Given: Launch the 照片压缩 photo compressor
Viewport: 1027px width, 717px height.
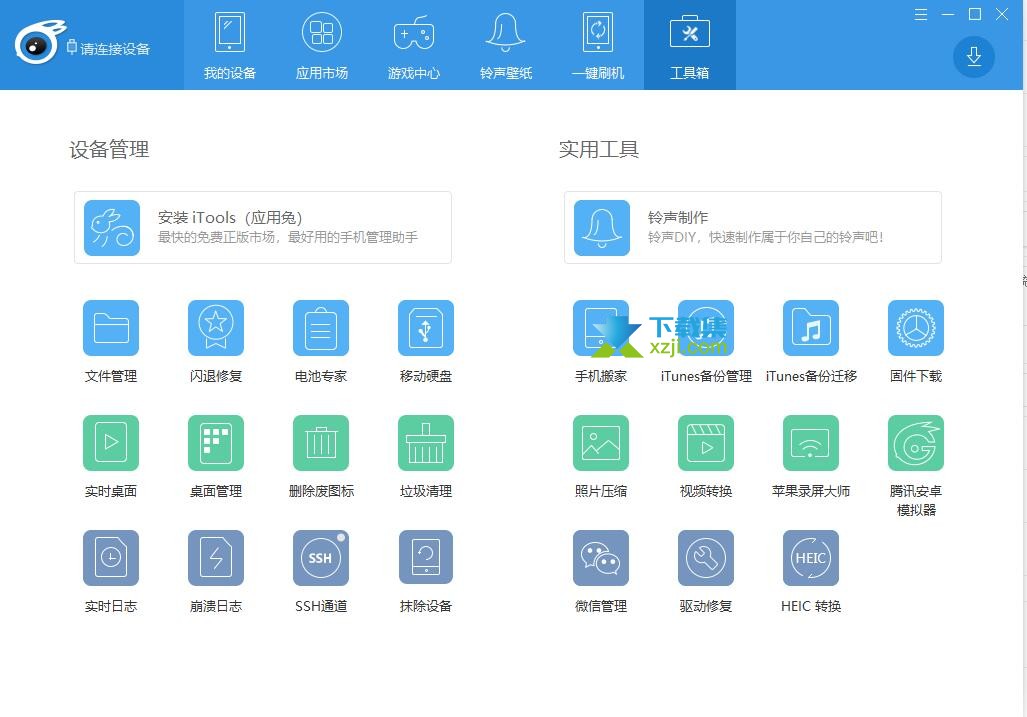Looking at the screenshot, I should tap(601, 443).
